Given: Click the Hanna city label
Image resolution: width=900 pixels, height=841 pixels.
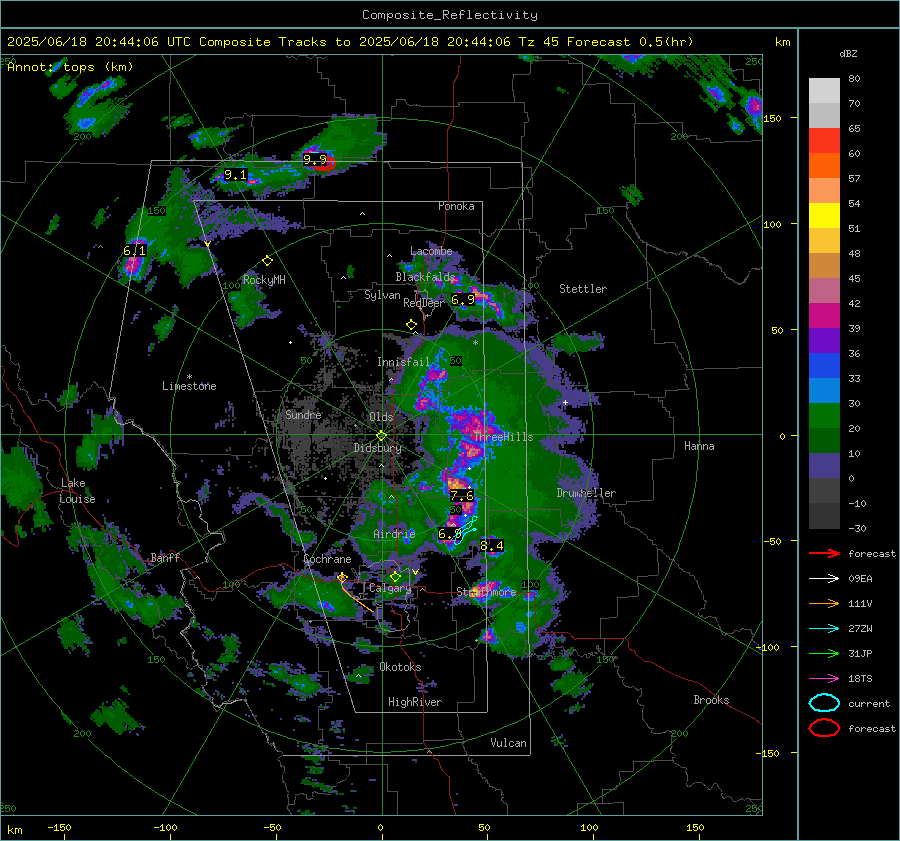Looking at the screenshot, I should [699, 446].
